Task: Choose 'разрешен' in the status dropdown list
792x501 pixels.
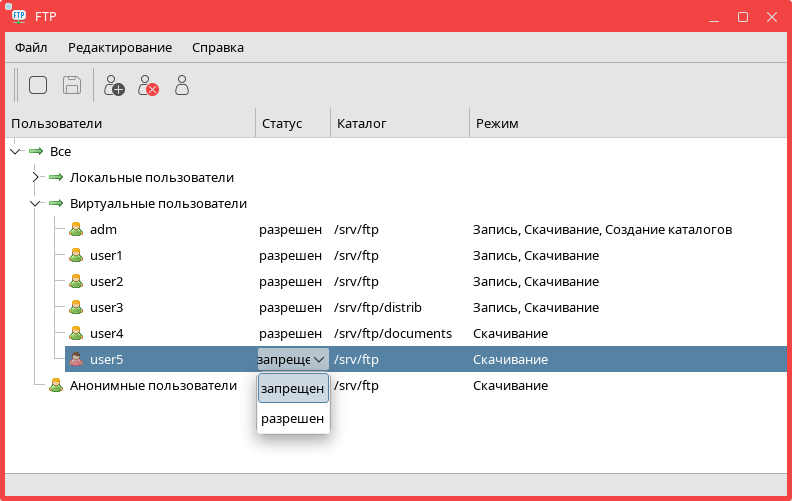Action: point(293,419)
